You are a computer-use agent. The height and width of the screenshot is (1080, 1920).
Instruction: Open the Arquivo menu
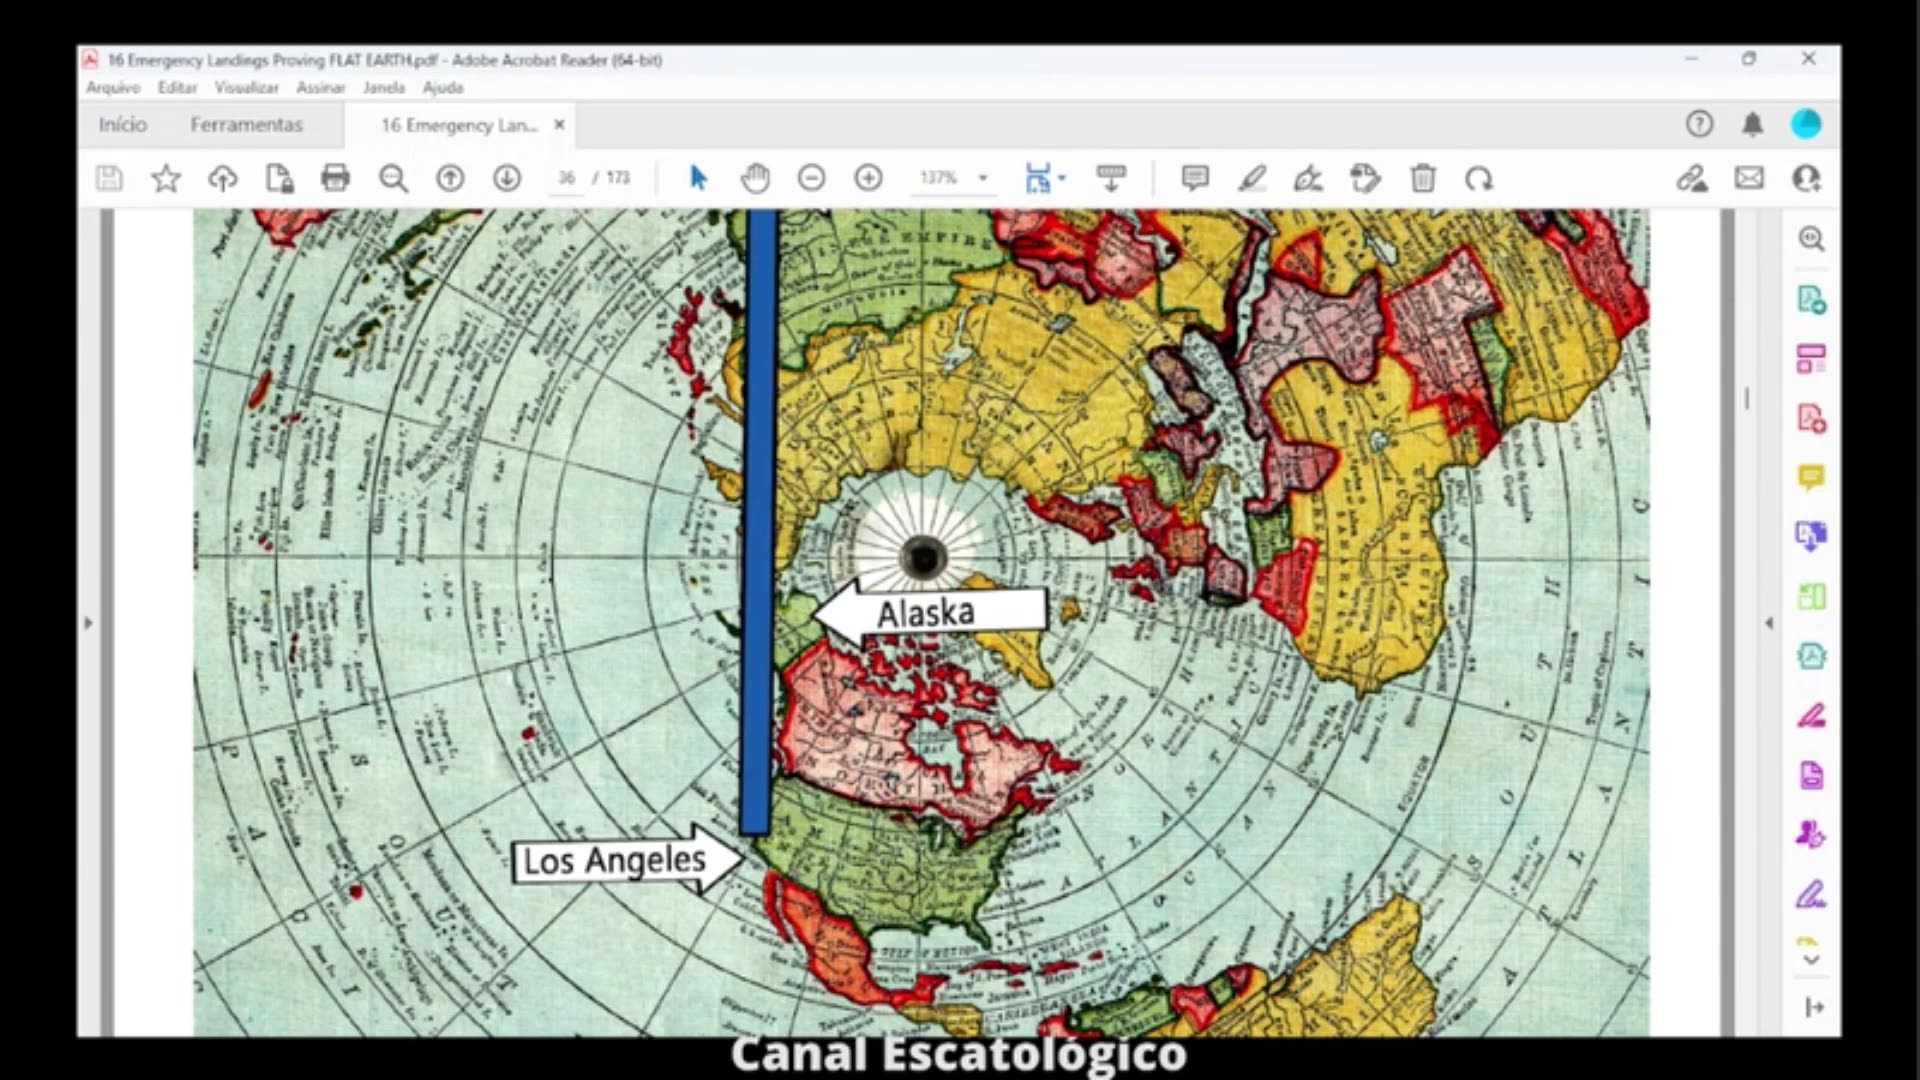[x=113, y=88]
